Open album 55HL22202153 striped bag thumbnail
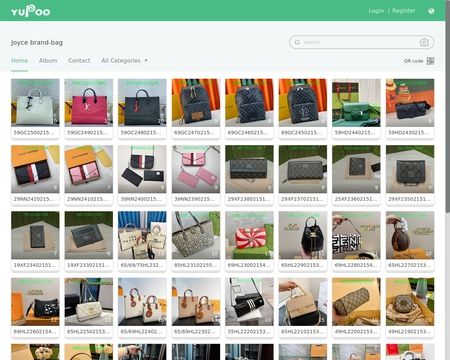 [x=249, y=302]
